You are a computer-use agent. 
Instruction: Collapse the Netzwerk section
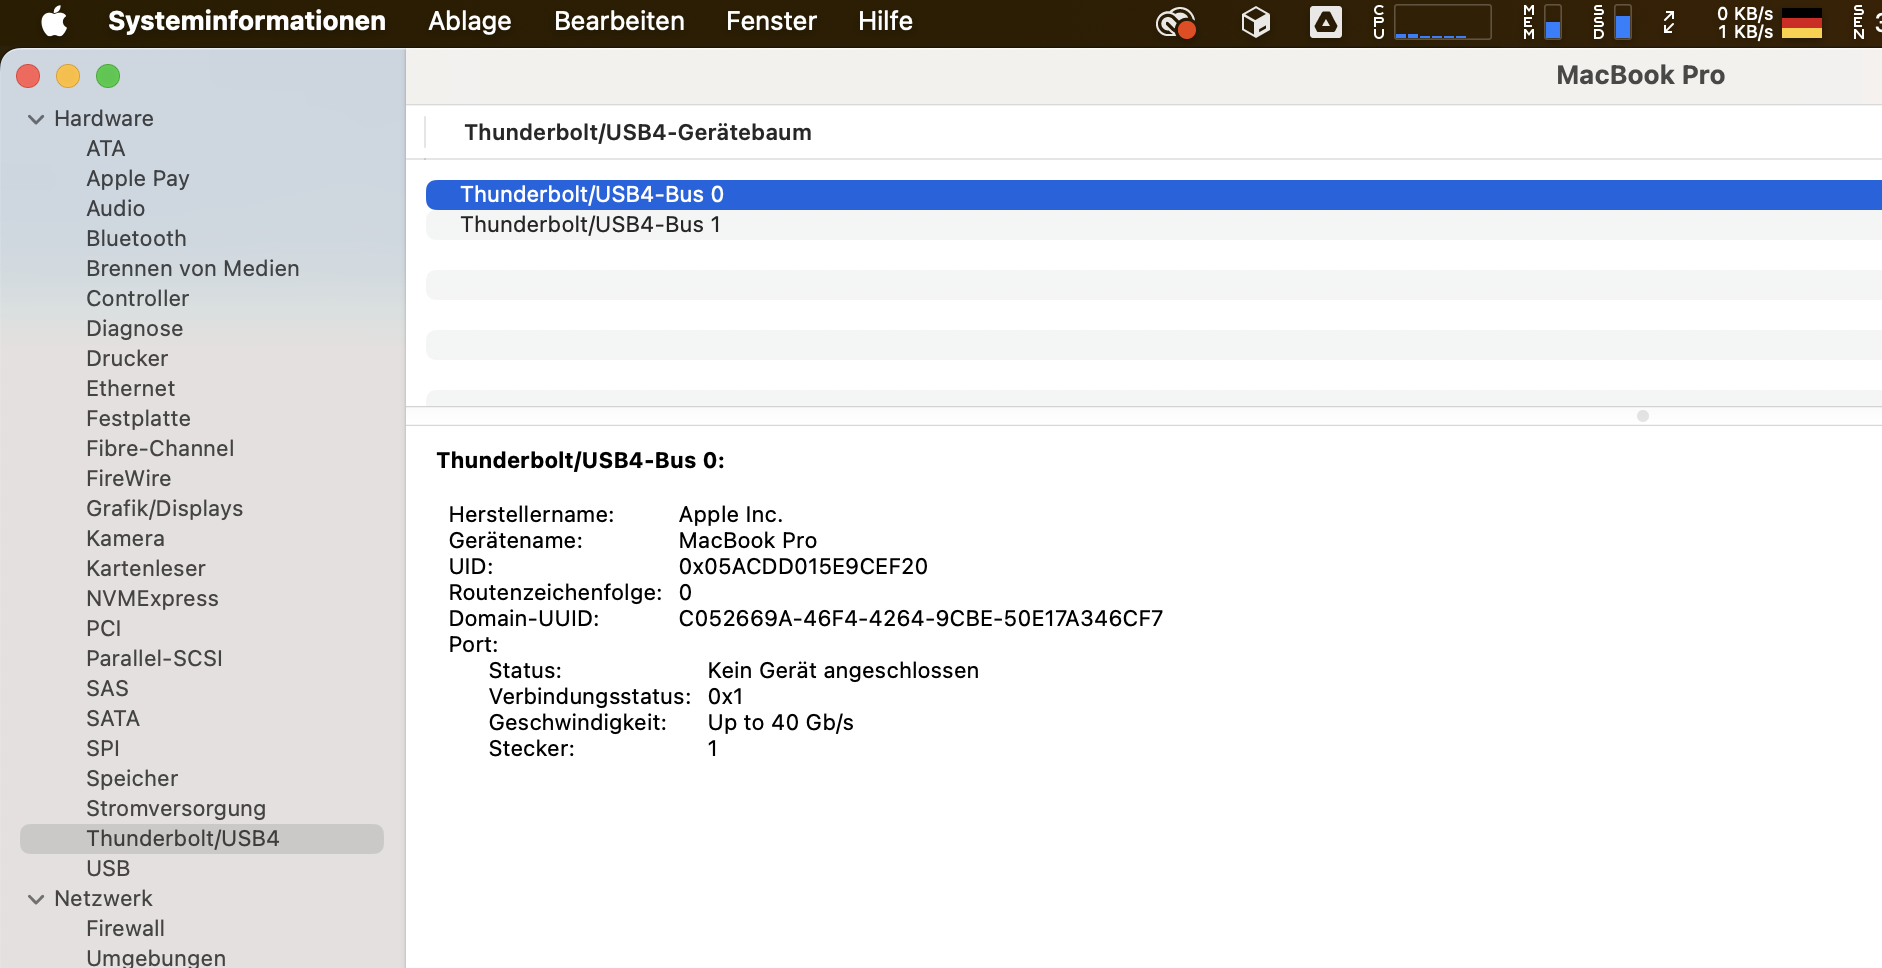click(x=36, y=899)
